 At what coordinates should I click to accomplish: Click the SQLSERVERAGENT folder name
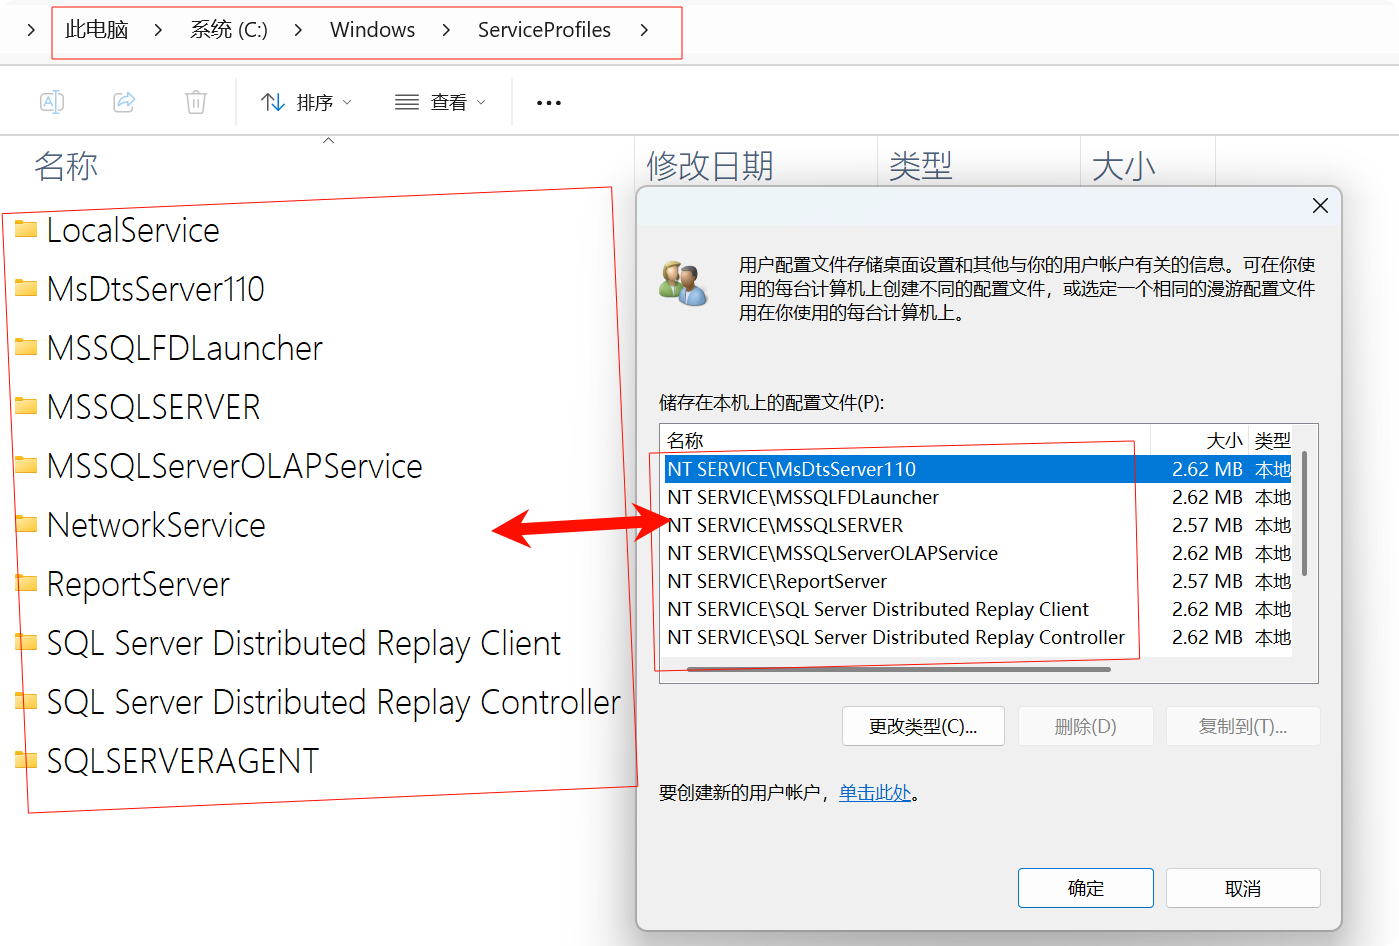click(x=183, y=761)
